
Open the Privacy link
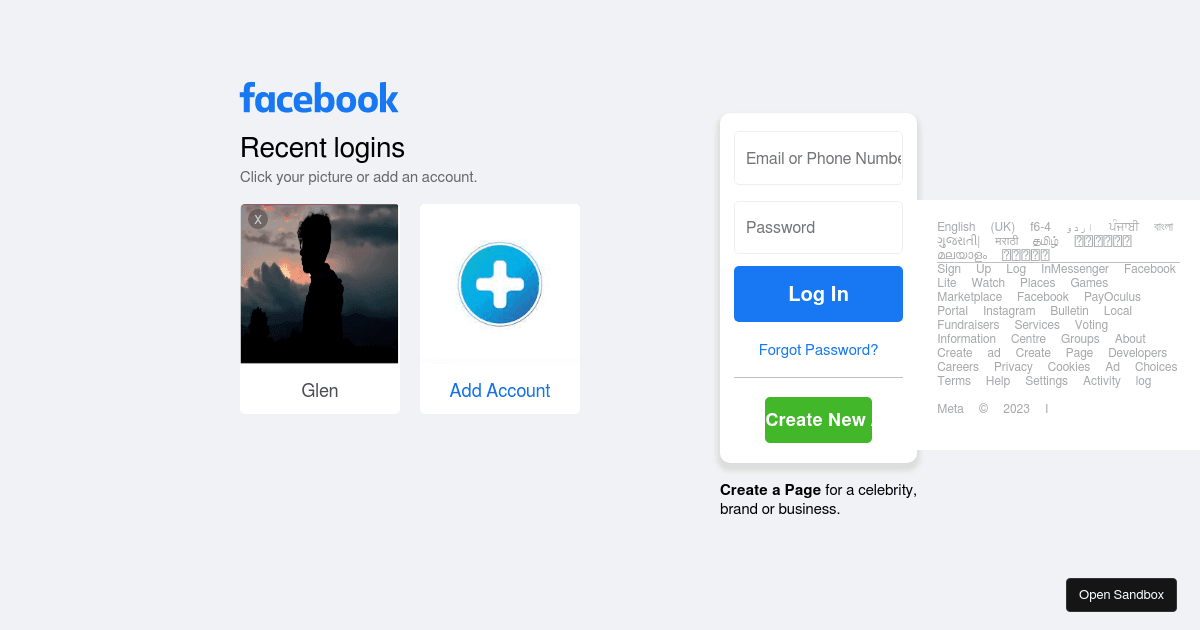click(1013, 366)
